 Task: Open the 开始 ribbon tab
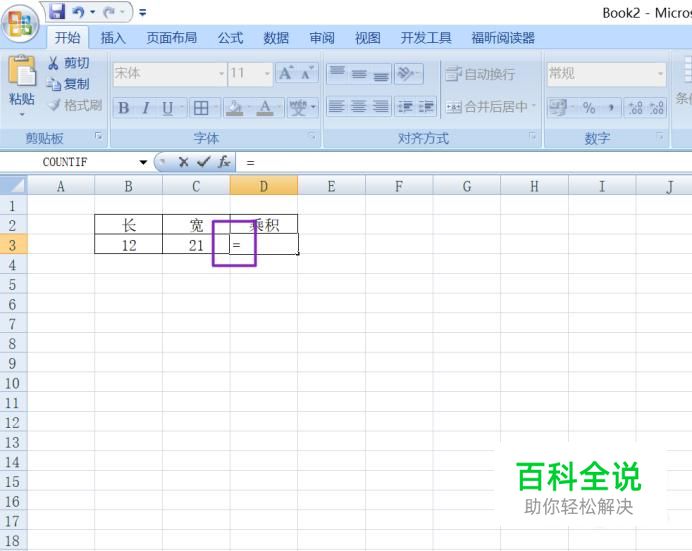tap(68, 38)
